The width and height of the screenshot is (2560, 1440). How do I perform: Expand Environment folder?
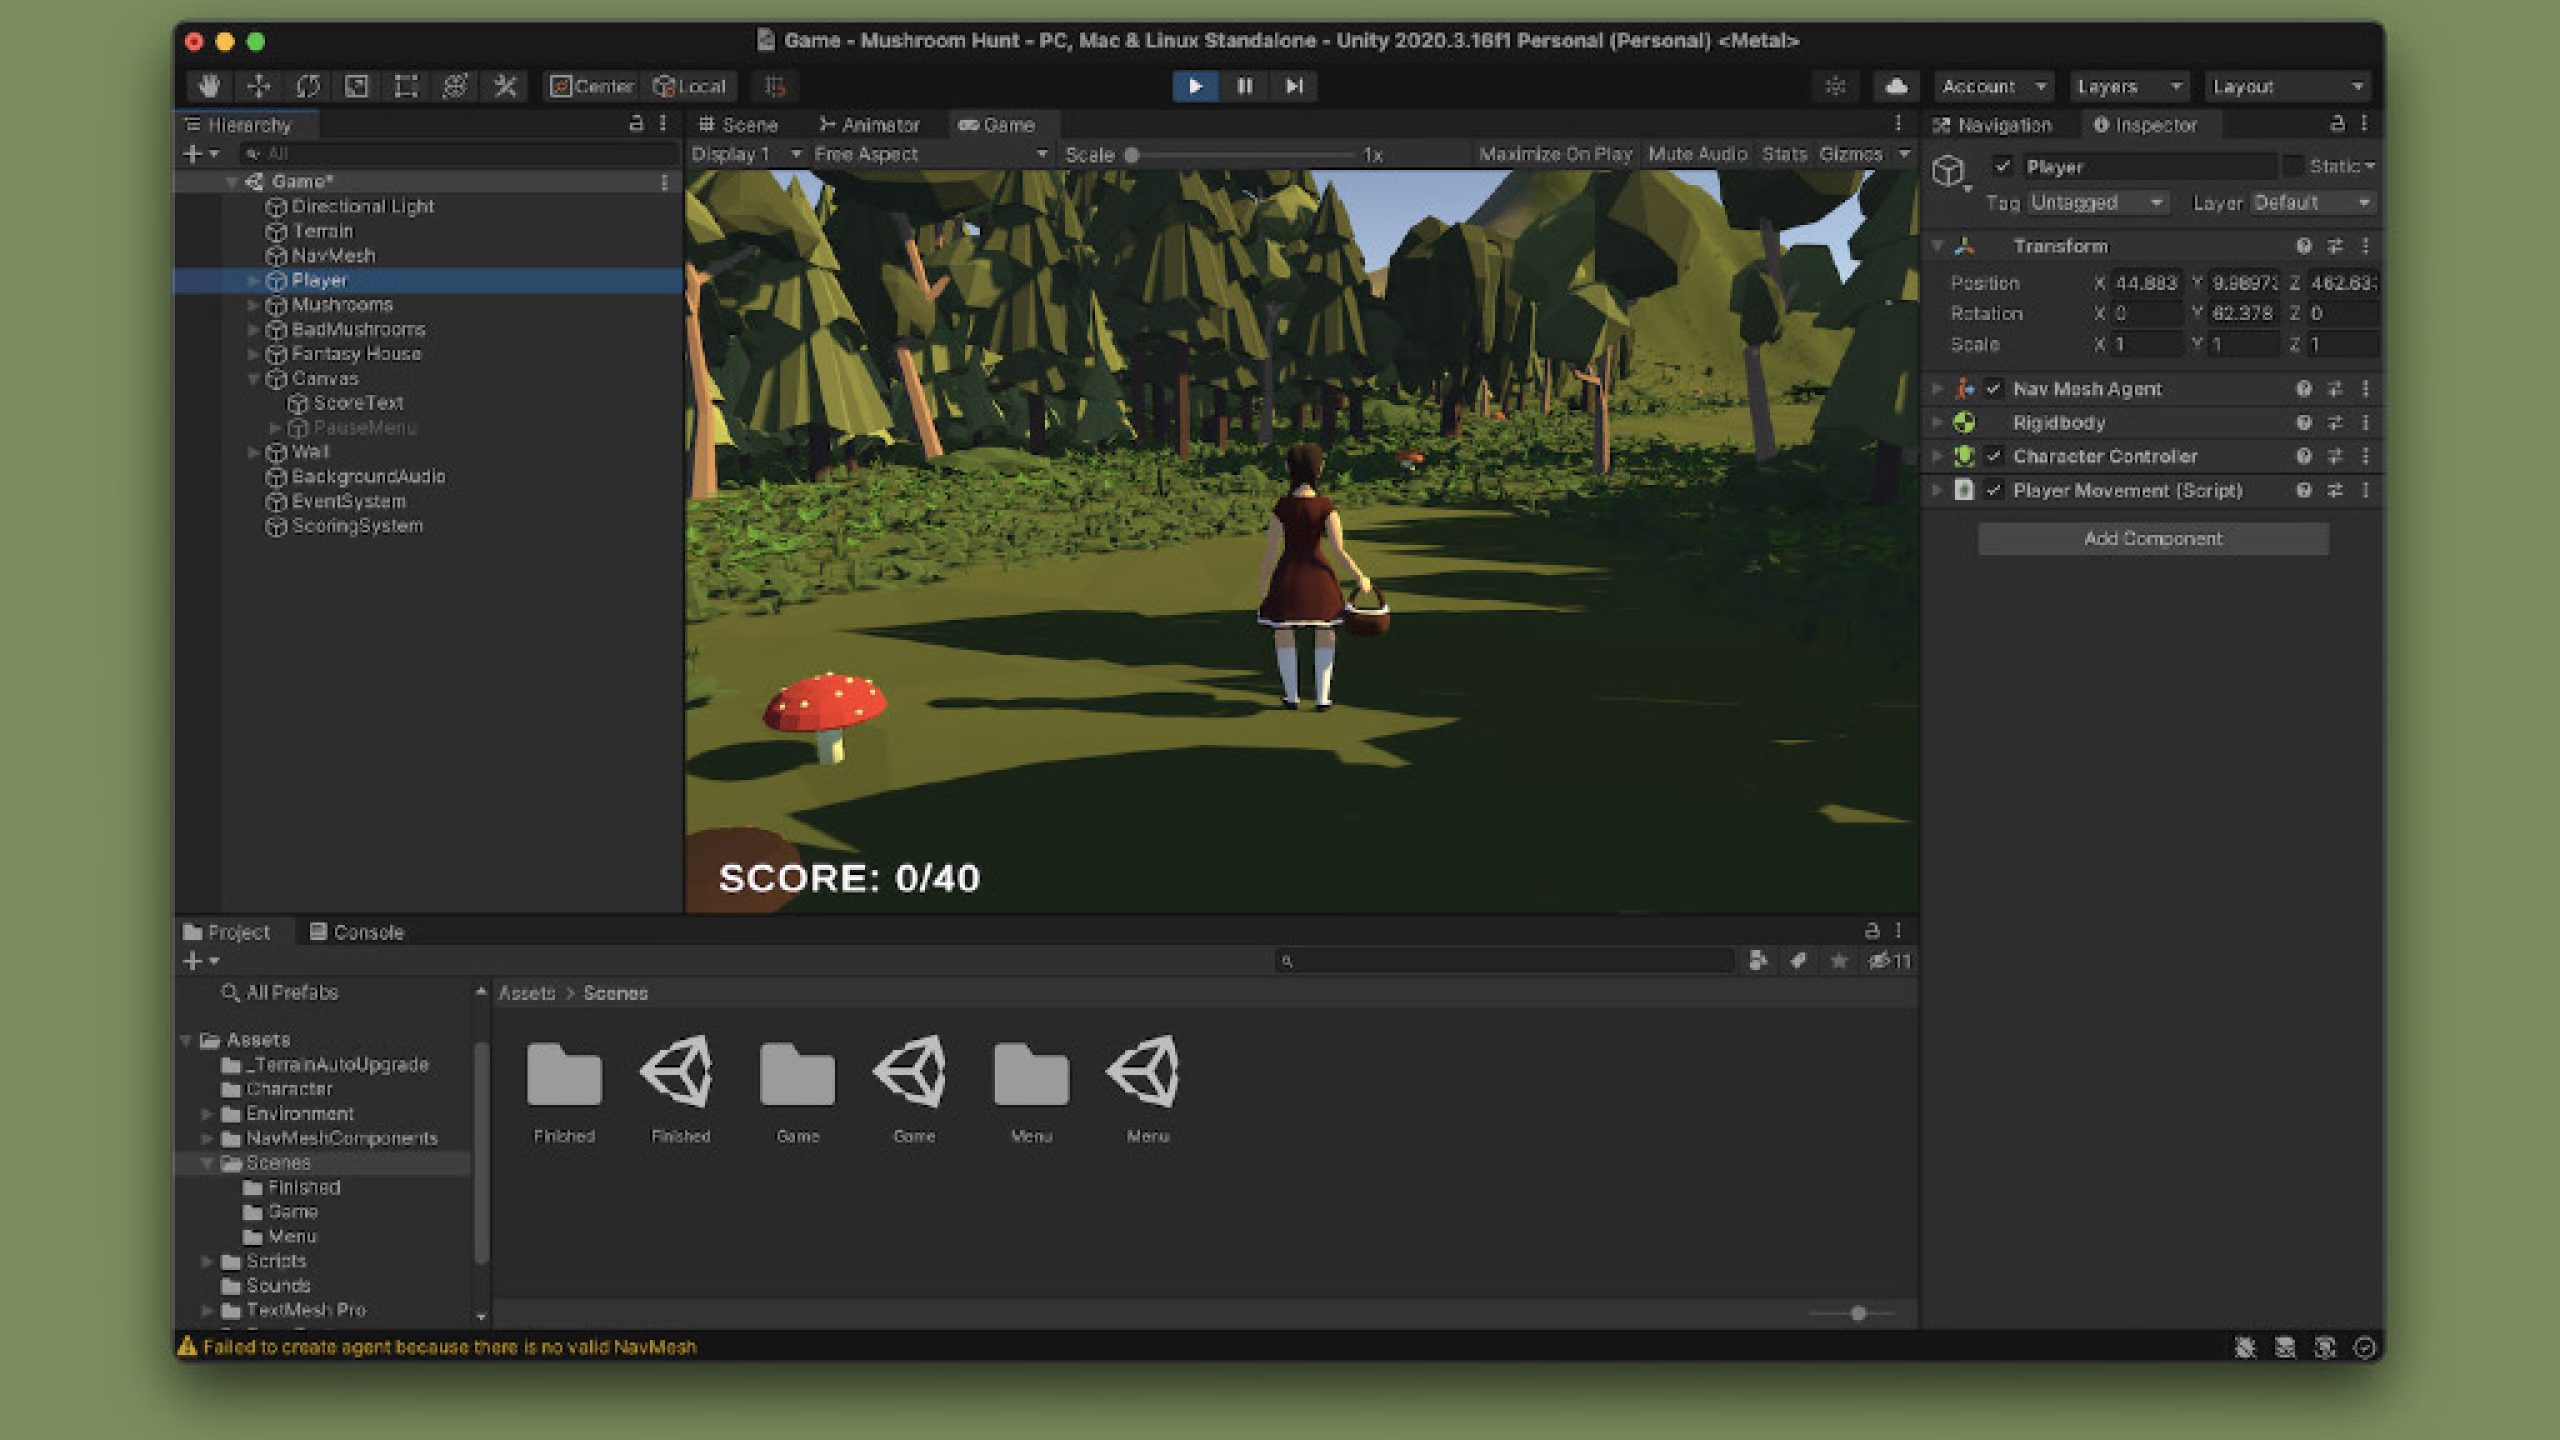tap(207, 1114)
